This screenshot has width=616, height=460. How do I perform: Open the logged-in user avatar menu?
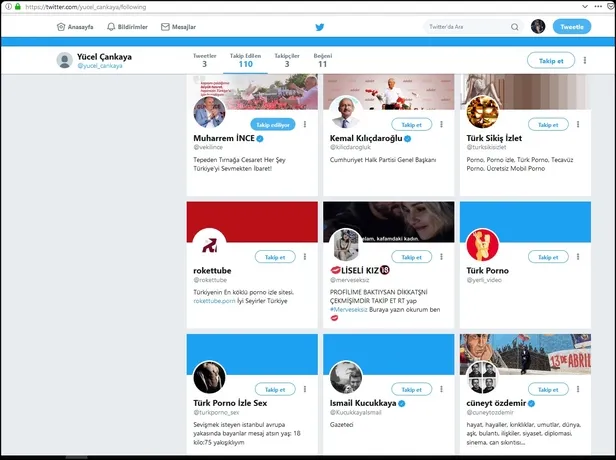538,26
